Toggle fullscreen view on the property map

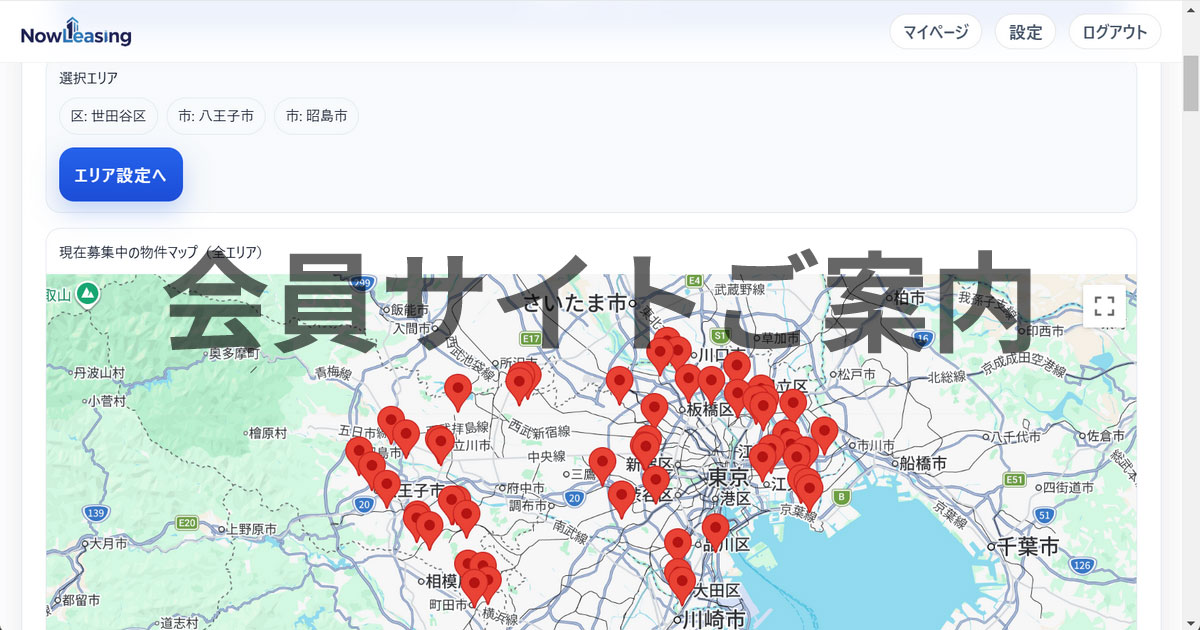(1104, 305)
